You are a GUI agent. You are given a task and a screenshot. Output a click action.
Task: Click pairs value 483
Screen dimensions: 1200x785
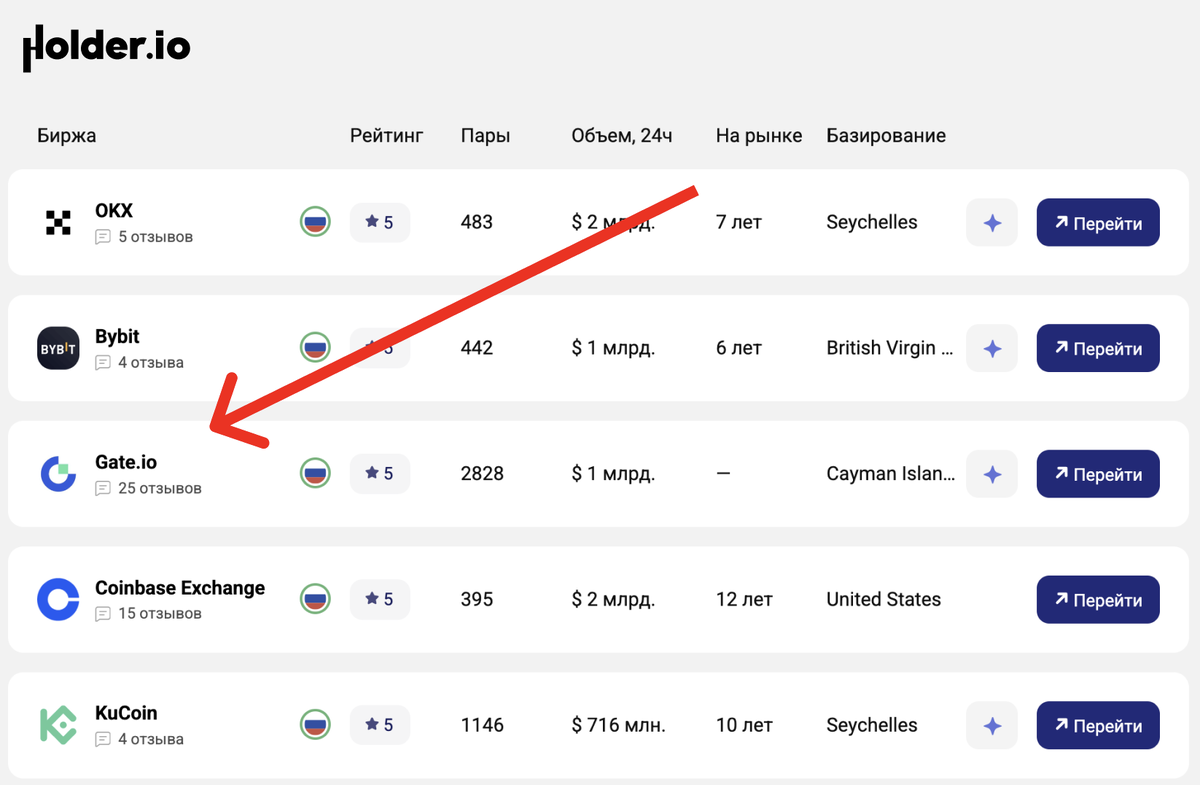(477, 222)
